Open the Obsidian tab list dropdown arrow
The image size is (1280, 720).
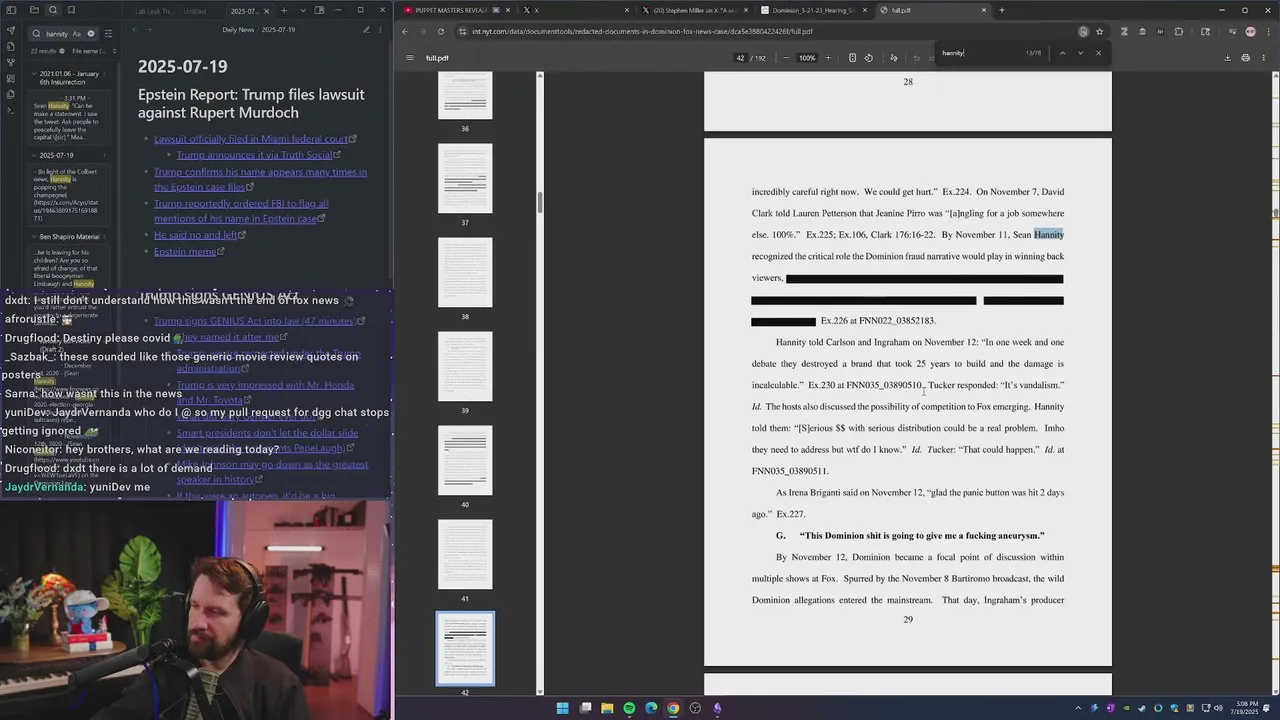(303, 11)
